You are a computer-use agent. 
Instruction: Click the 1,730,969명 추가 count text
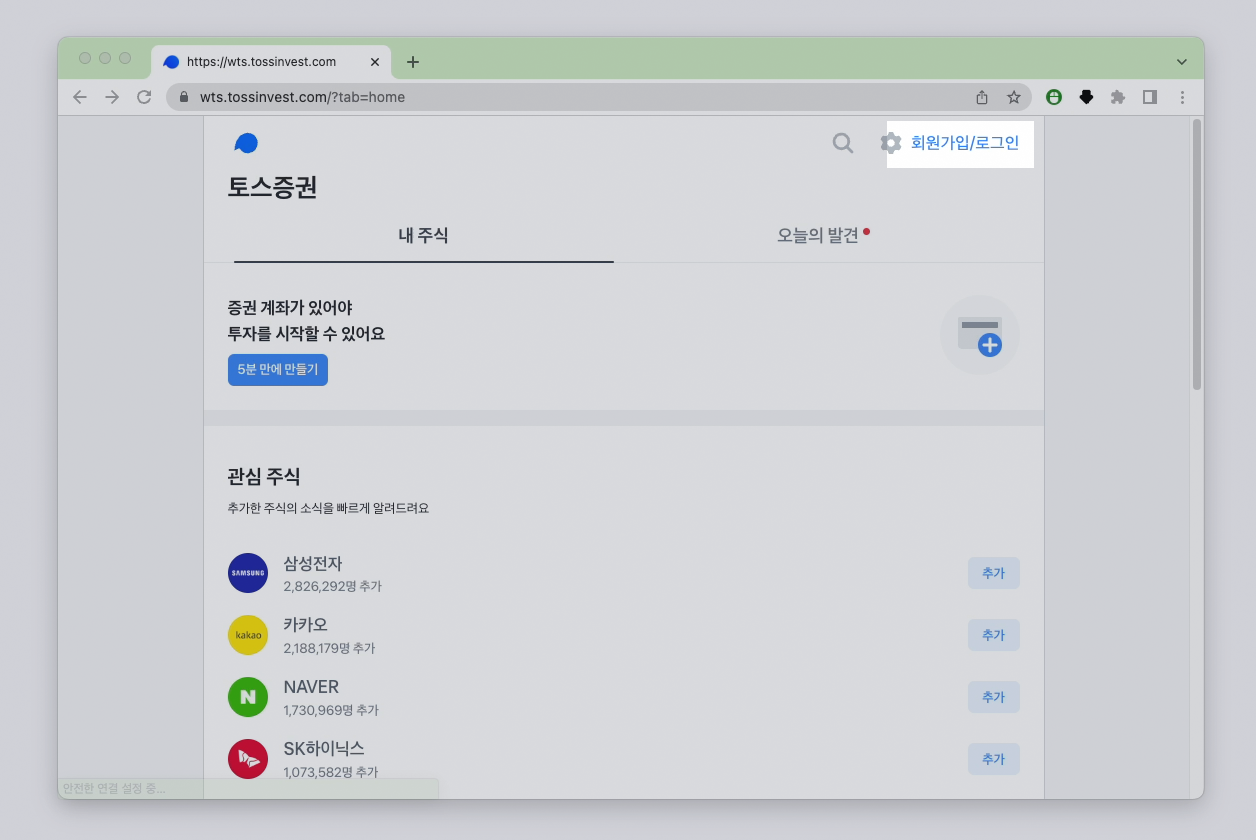pyautogui.click(x=331, y=710)
